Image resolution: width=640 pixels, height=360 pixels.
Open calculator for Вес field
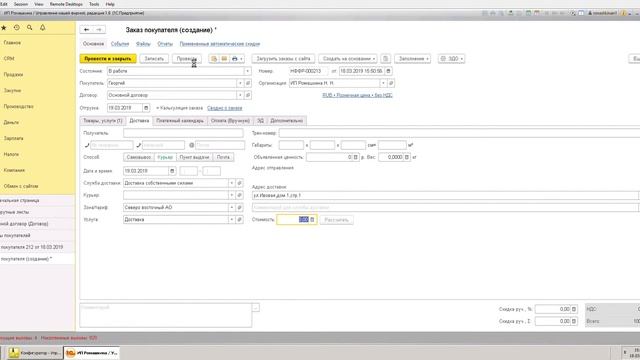coord(407,157)
